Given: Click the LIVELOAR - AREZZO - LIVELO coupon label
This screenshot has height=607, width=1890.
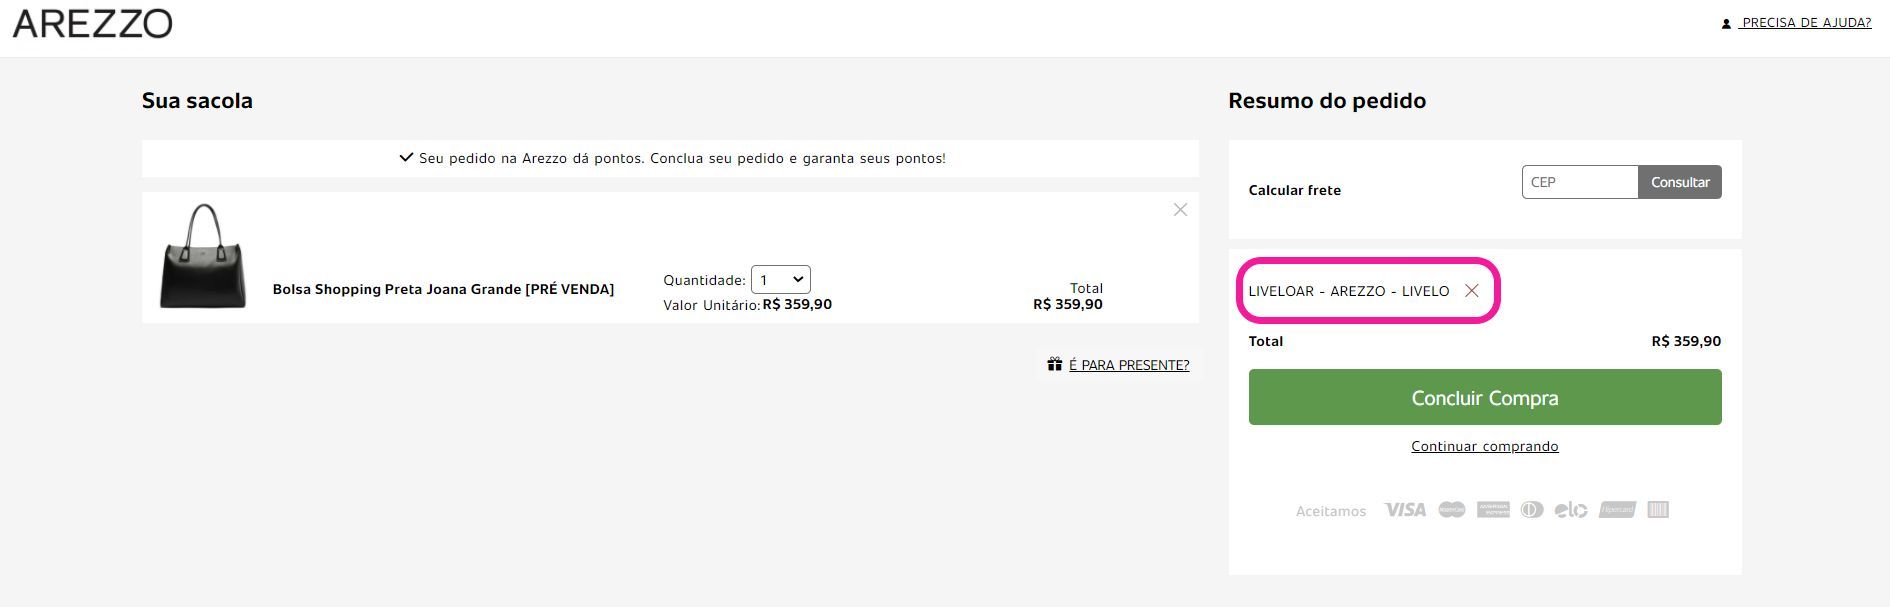Looking at the screenshot, I should [x=1348, y=291].
